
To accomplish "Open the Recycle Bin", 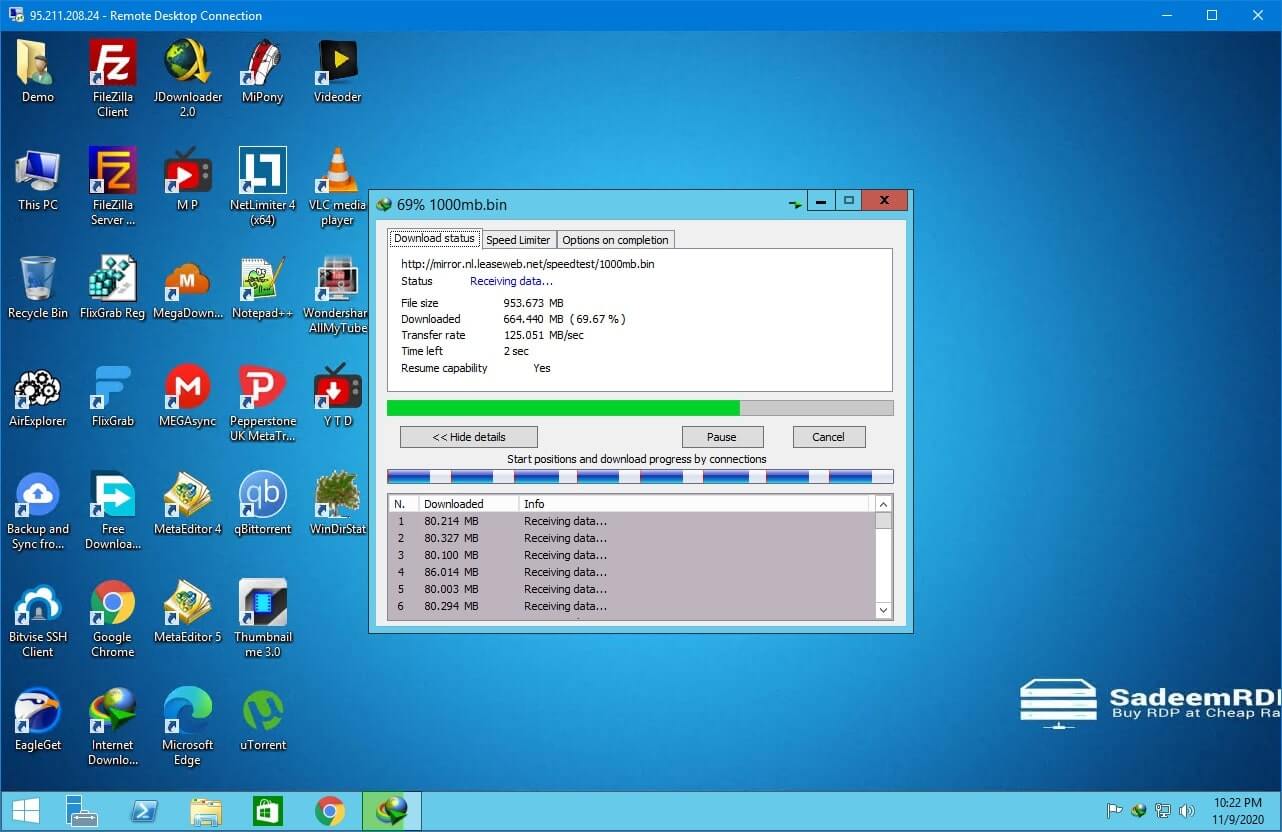I will pyautogui.click(x=37, y=278).
